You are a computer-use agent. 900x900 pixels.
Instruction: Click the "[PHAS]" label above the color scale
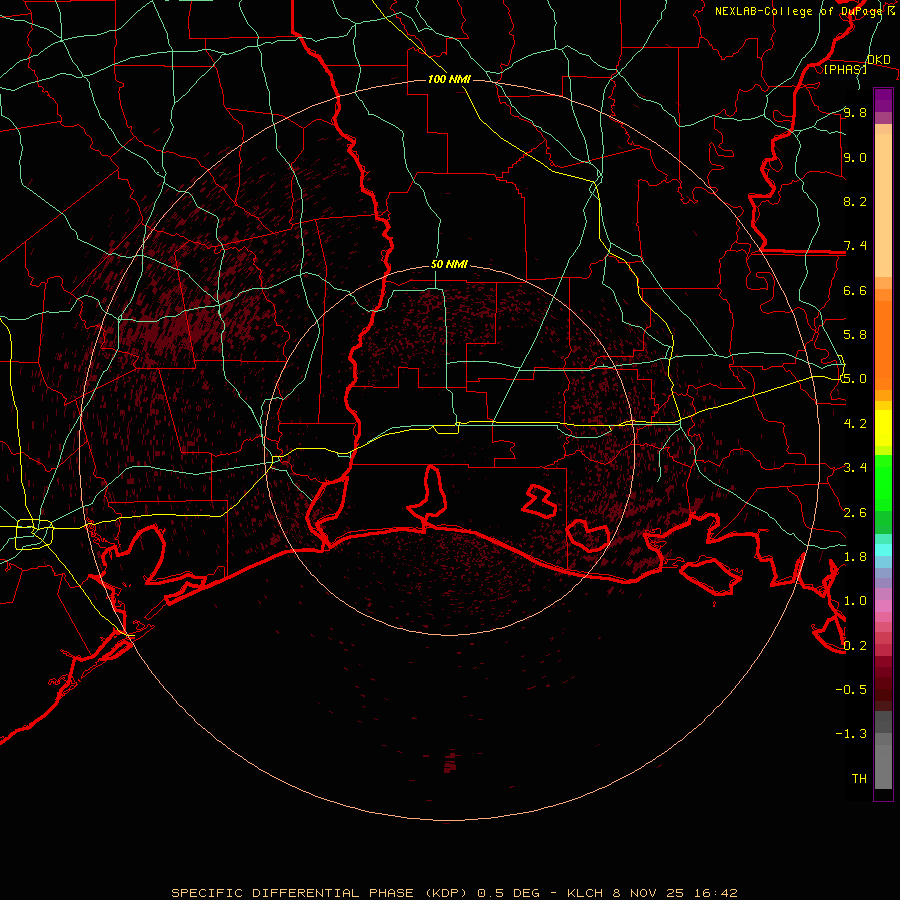[845, 69]
